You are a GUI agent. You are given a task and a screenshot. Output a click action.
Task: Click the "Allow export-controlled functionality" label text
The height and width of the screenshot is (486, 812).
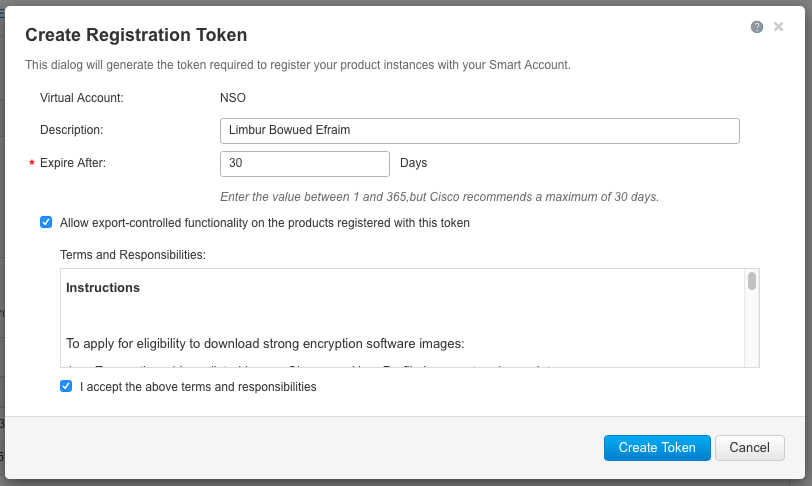pyautogui.click(x=265, y=223)
